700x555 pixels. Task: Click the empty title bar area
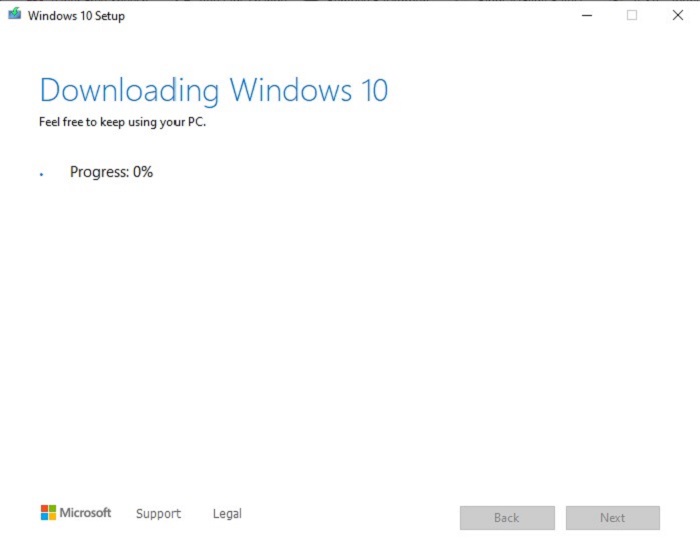350,15
